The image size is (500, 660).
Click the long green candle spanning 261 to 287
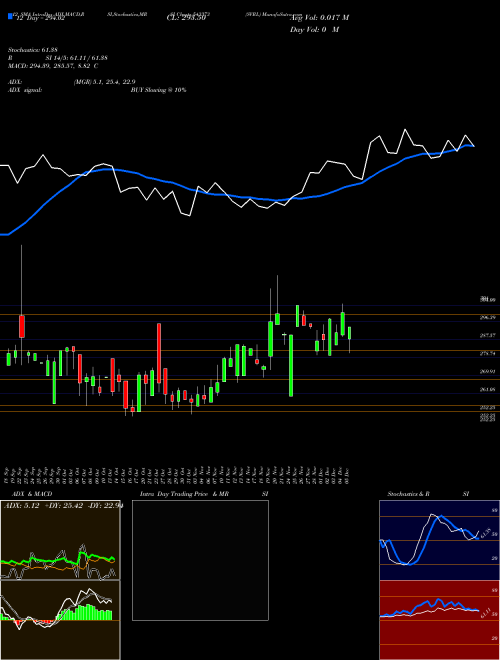point(291,365)
